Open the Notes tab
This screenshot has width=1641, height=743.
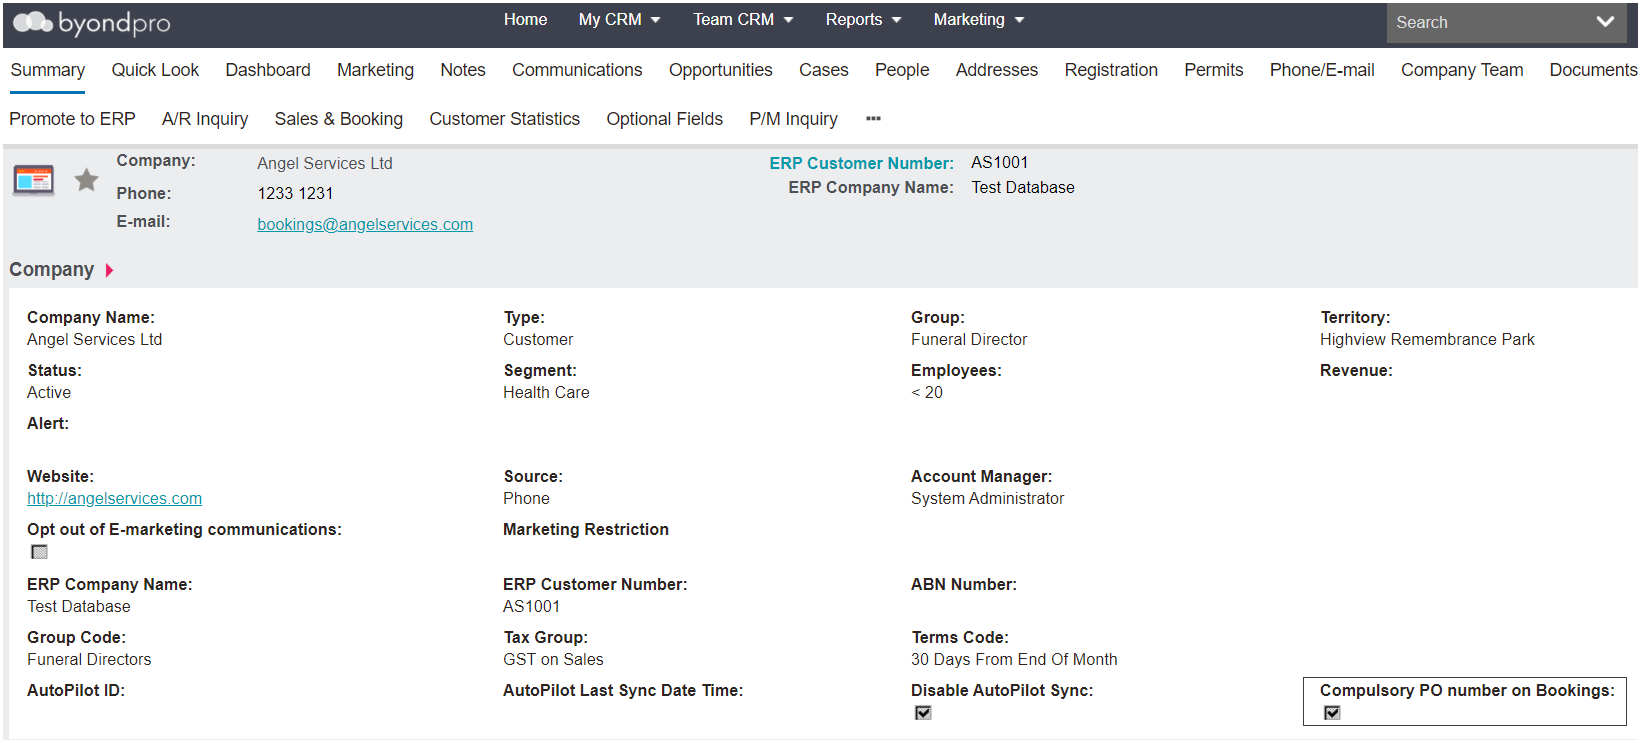point(463,70)
